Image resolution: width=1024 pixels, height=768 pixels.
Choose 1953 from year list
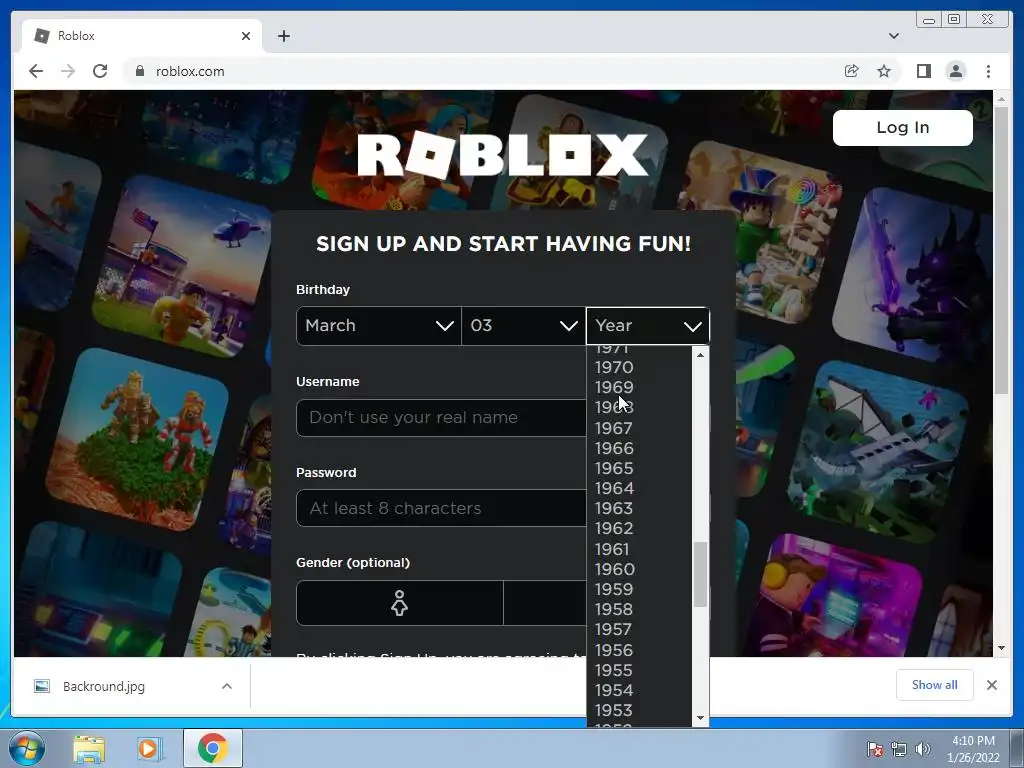(x=639, y=710)
